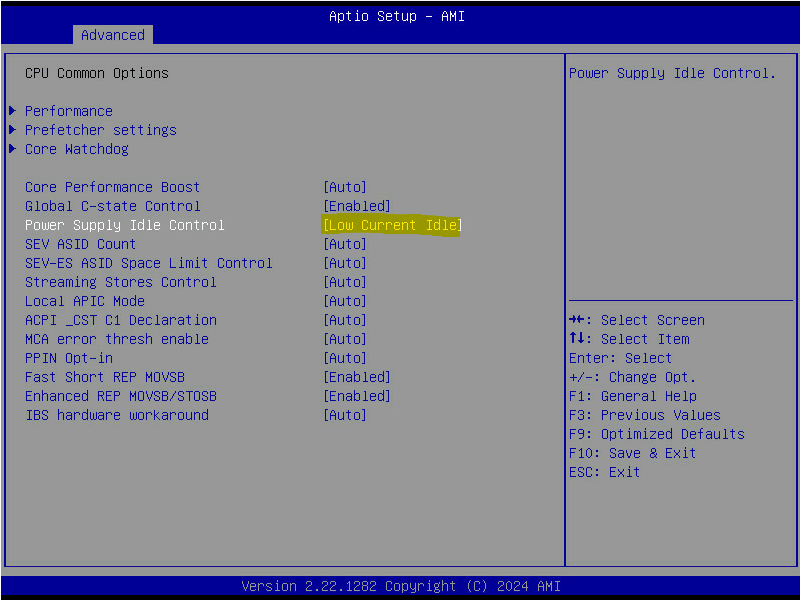Open the [Low Current Idle] value
This screenshot has width=800, height=600.
click(x=392, y=225)
